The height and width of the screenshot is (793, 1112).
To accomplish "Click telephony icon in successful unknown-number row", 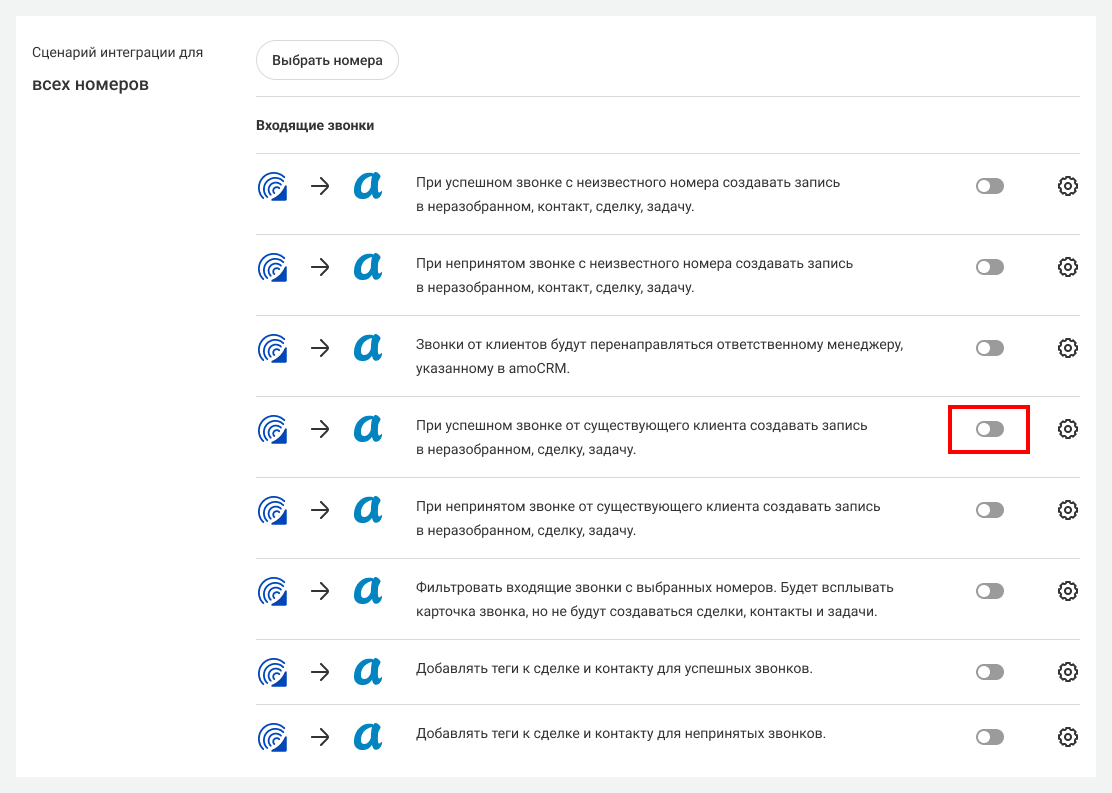I will (x=272, y=187).
